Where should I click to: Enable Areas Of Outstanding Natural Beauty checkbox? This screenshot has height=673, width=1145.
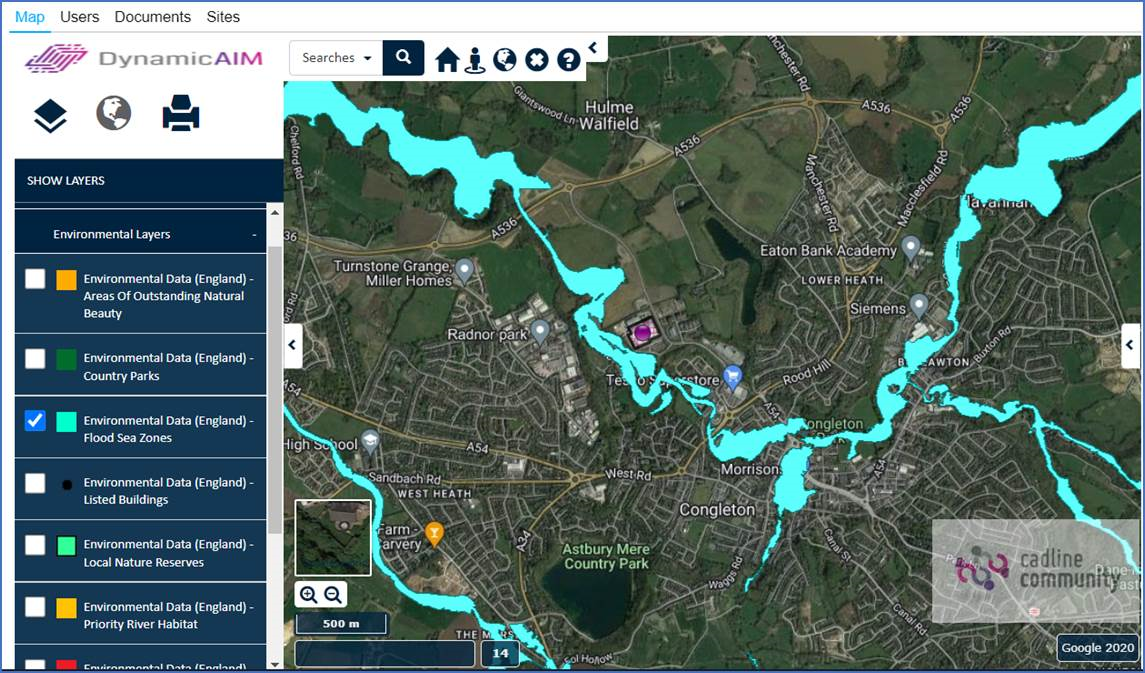coord(35,279)
